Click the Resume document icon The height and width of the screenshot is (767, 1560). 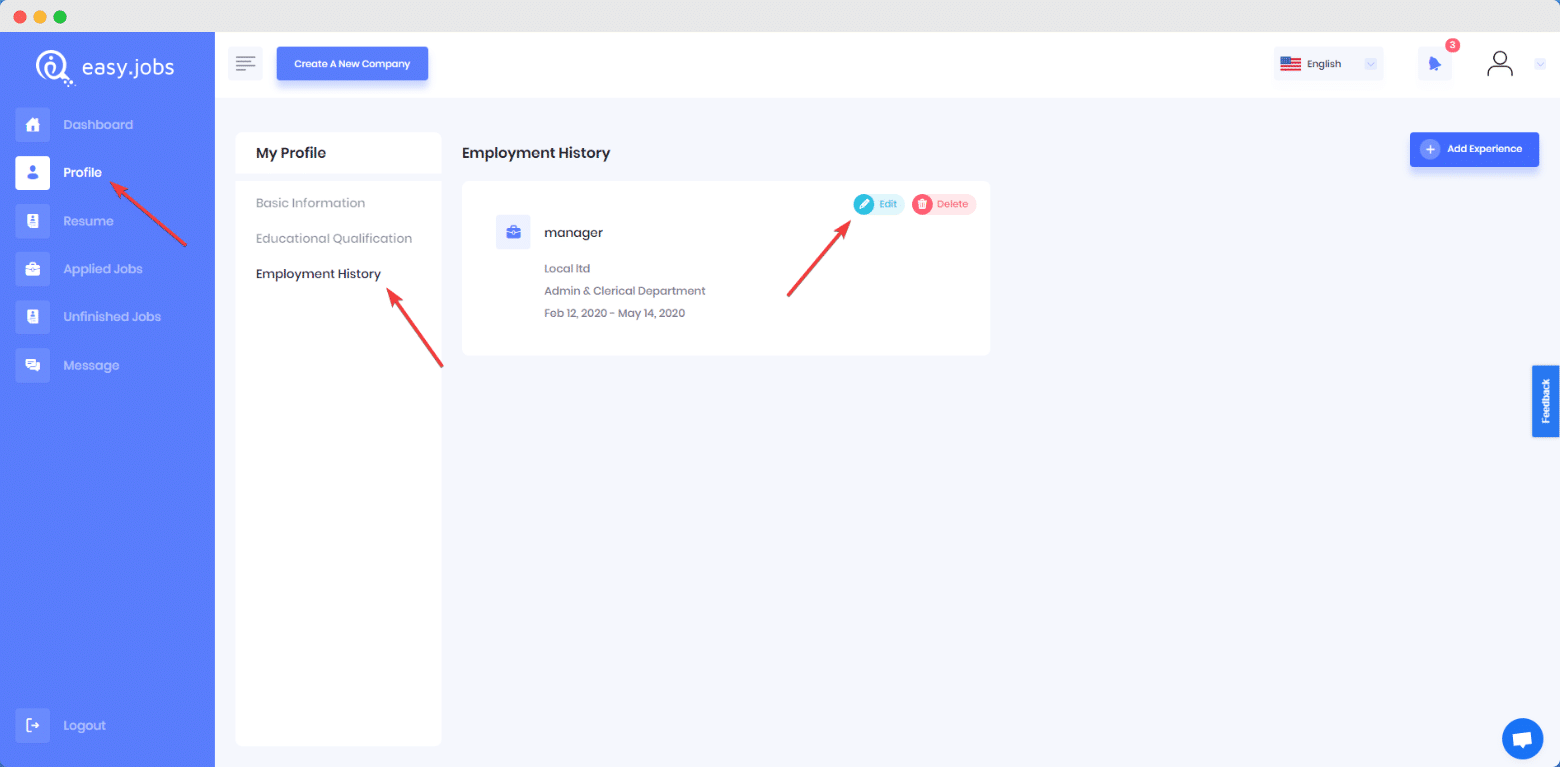click(33, 221)
